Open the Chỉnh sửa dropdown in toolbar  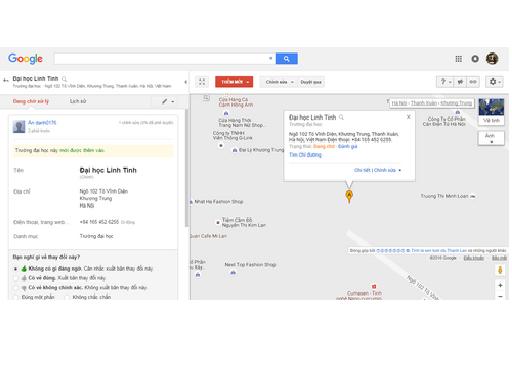point(279,82)
